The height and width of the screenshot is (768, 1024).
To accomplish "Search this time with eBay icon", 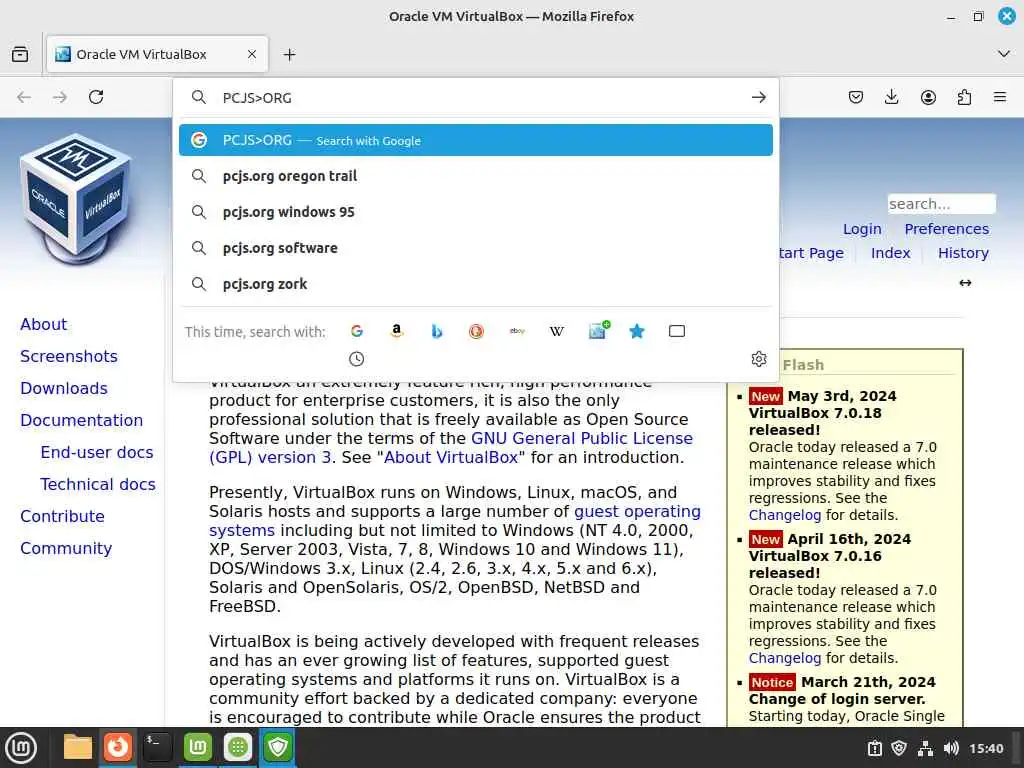I will [517, 331].
